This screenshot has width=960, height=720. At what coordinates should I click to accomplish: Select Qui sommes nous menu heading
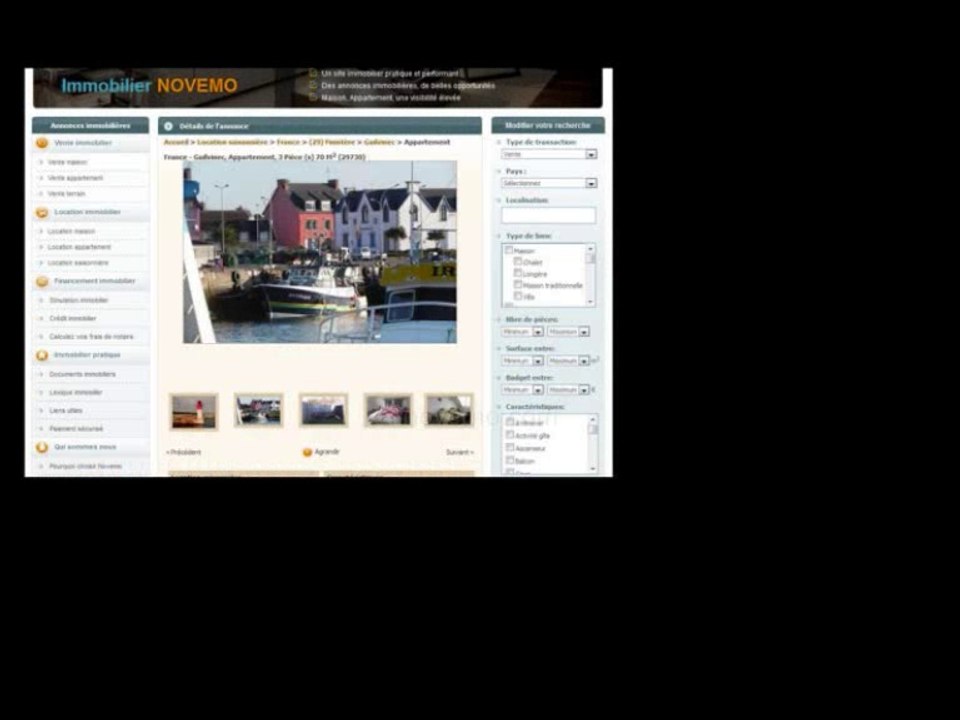tap(84, 448)
